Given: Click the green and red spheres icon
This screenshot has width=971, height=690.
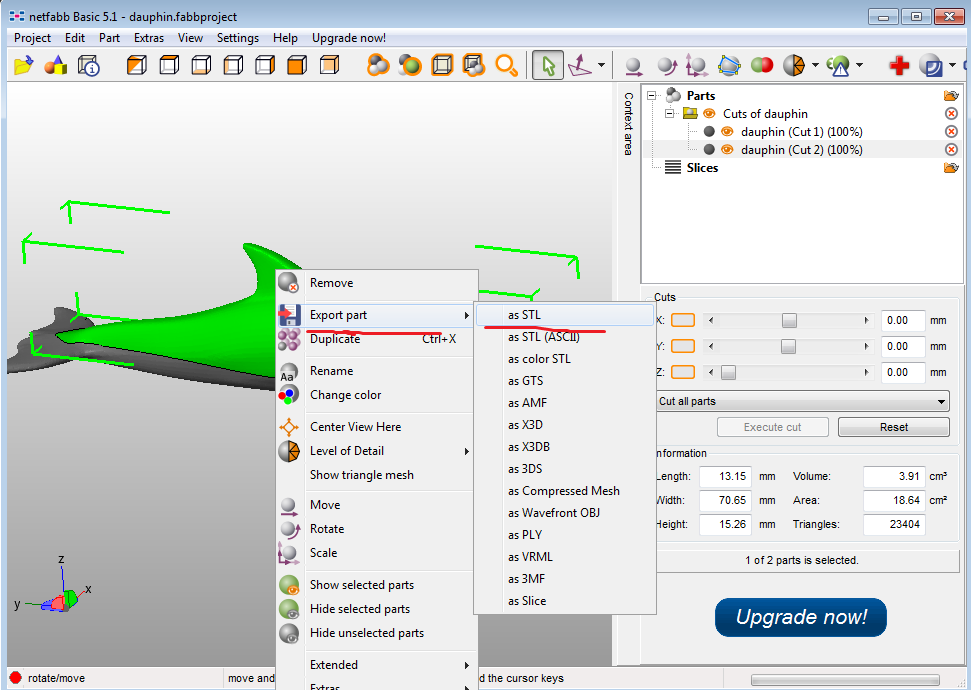Looking at the screenshot, I should 762,64.
